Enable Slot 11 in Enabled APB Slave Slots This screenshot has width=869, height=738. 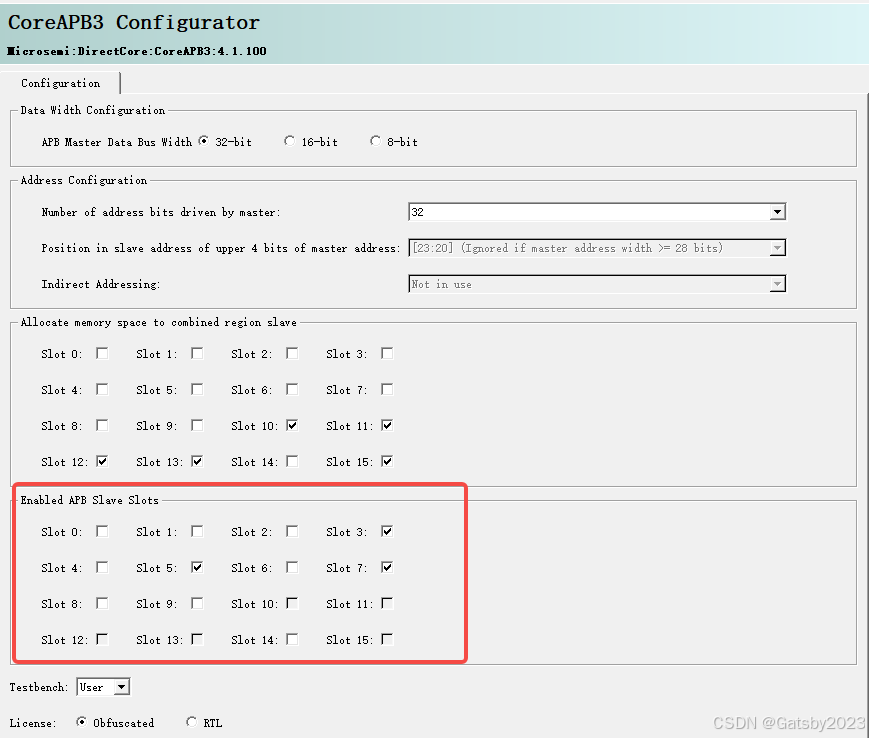pyautogui.click(x=387, y=603)
